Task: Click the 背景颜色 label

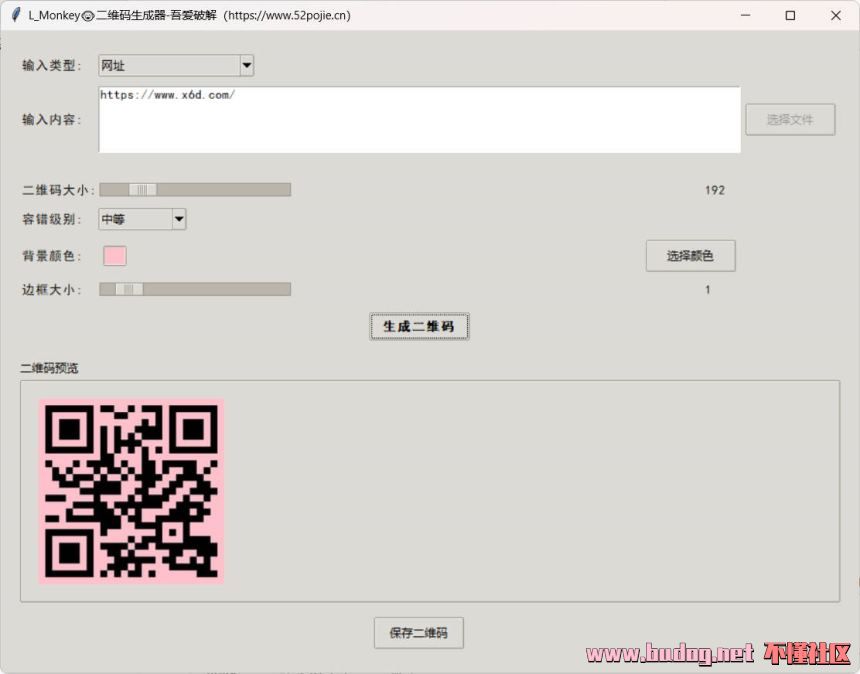Action: pos(52,256)
